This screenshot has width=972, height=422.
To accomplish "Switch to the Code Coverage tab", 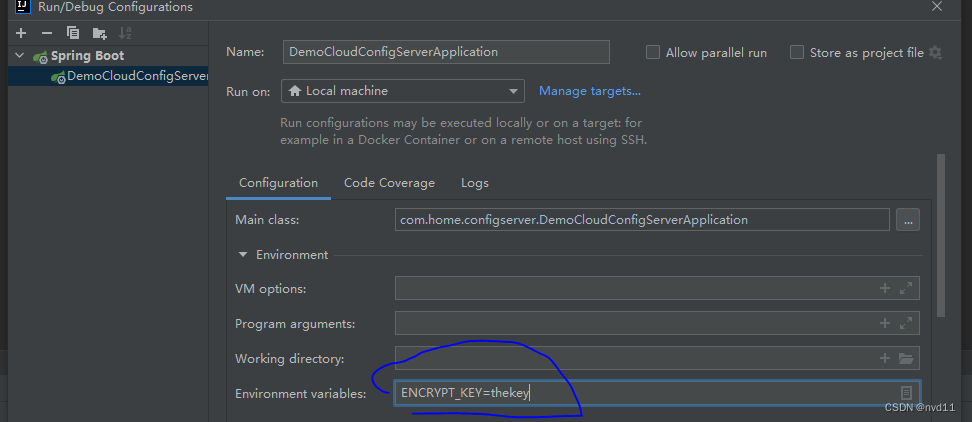I will (x=389, y=183).
